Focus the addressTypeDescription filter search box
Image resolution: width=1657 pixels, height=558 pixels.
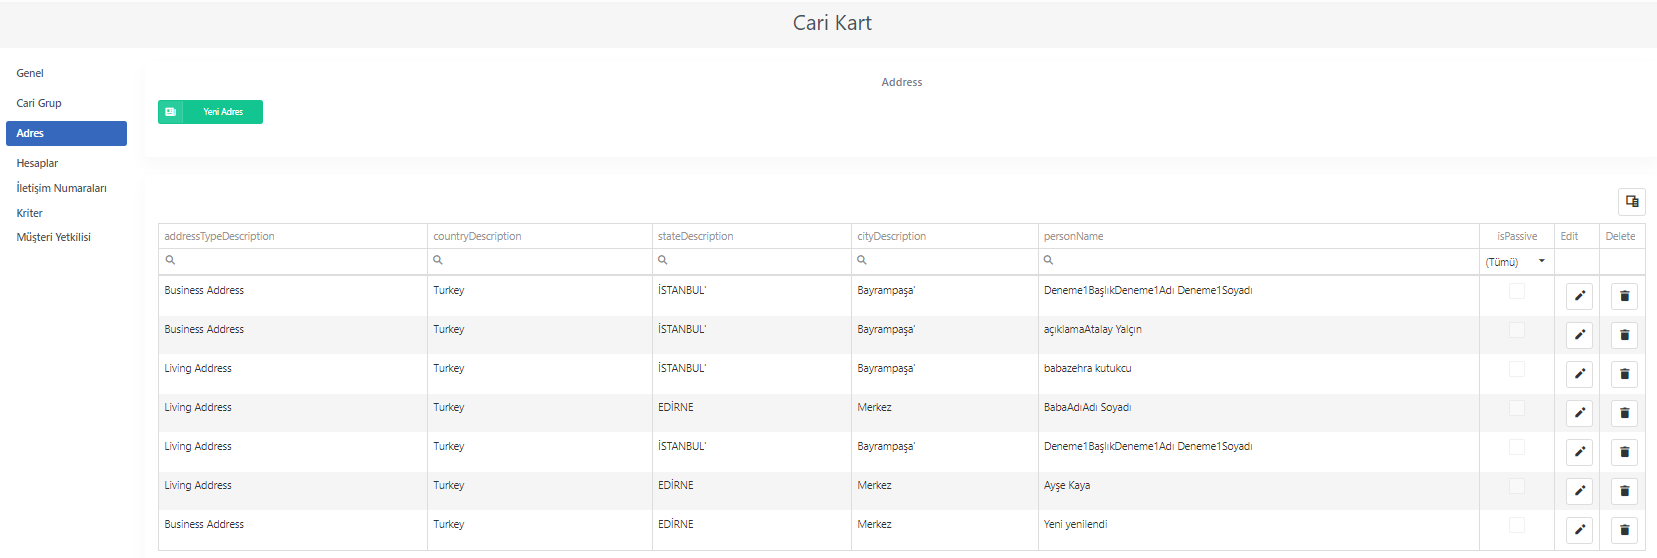click(292, 261)
